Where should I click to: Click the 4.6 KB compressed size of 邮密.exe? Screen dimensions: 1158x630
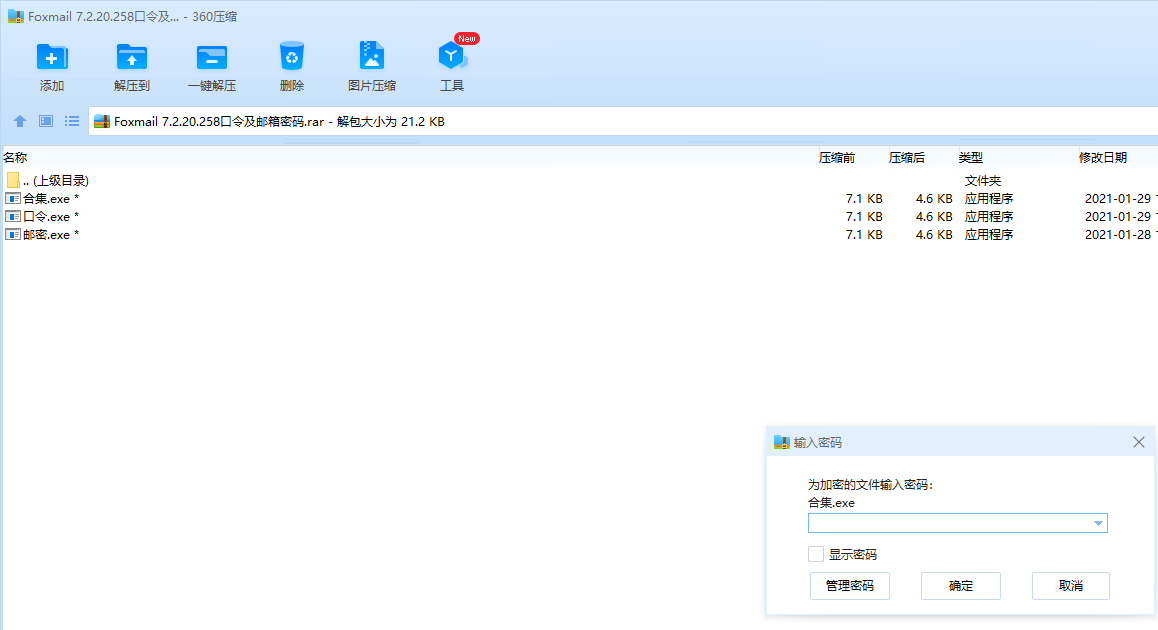(x=934, y=234)
